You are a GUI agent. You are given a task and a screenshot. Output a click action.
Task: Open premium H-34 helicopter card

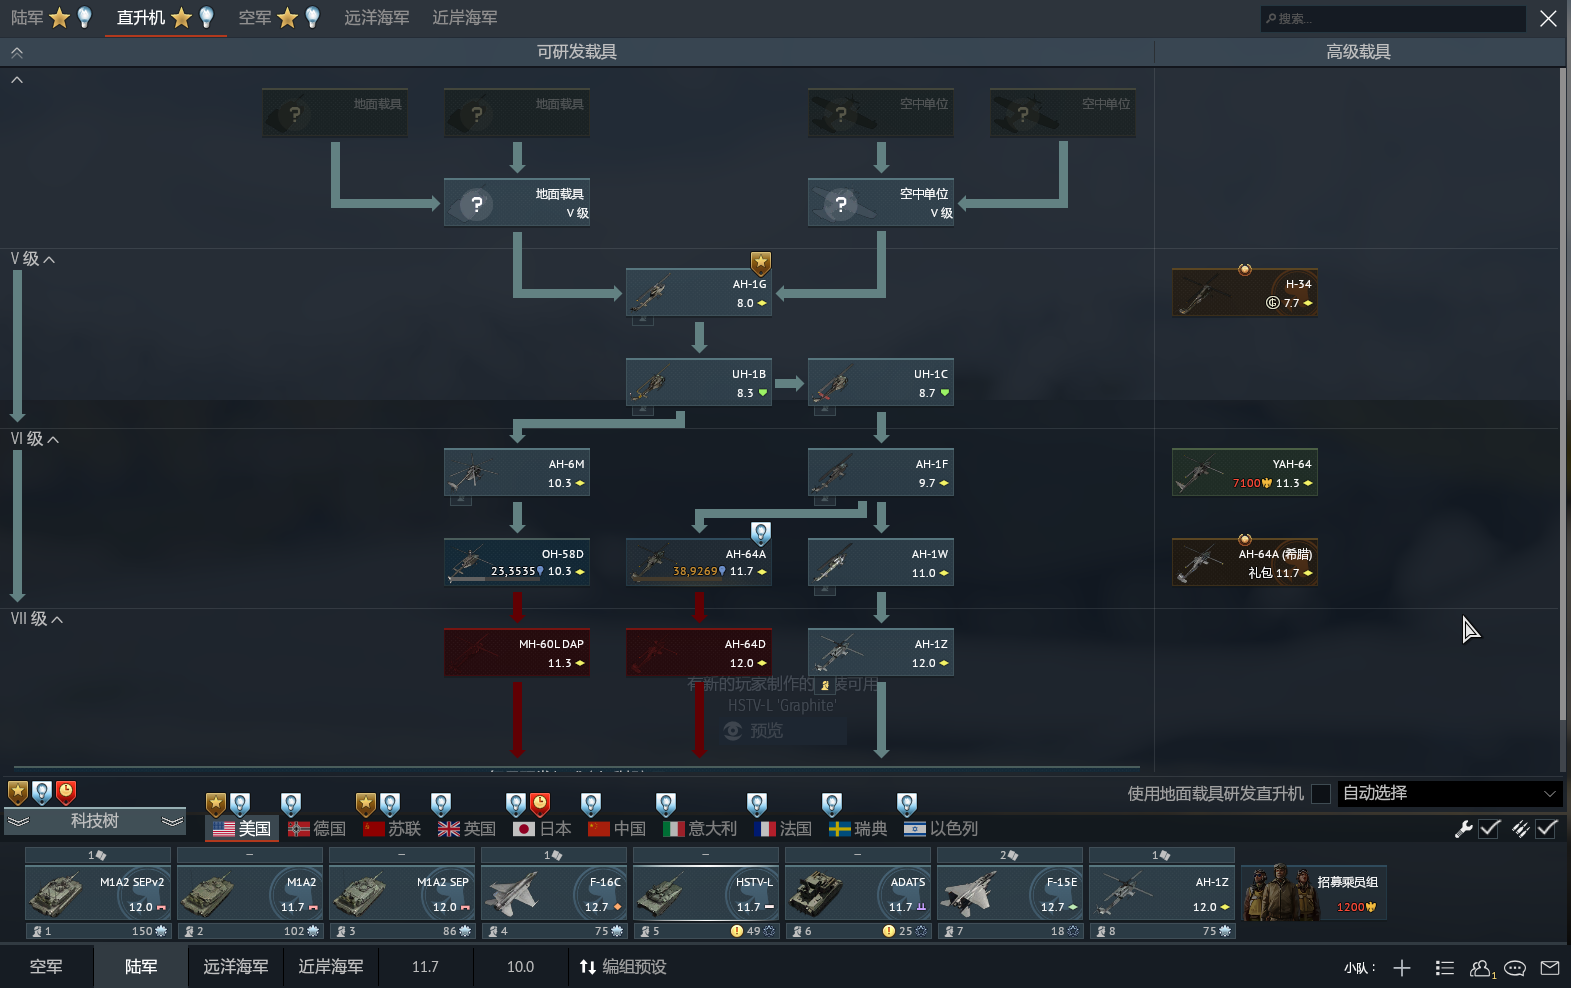[1244, 292]
